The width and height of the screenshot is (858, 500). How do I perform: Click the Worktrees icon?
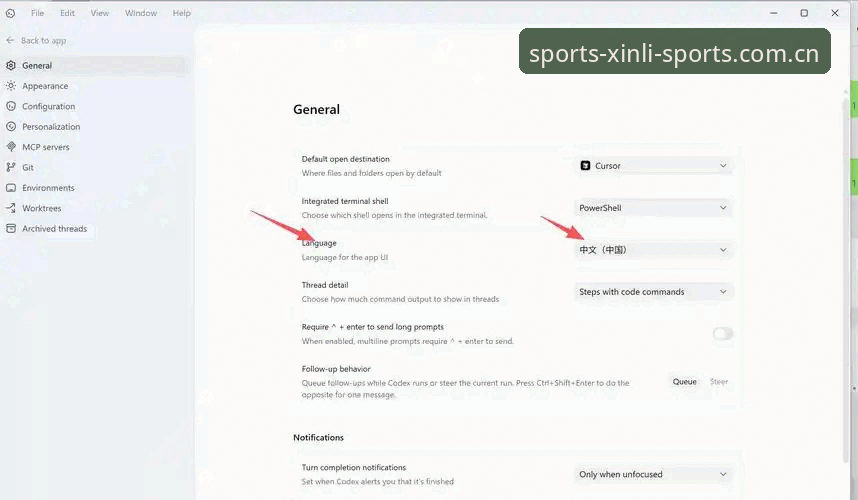11,208
